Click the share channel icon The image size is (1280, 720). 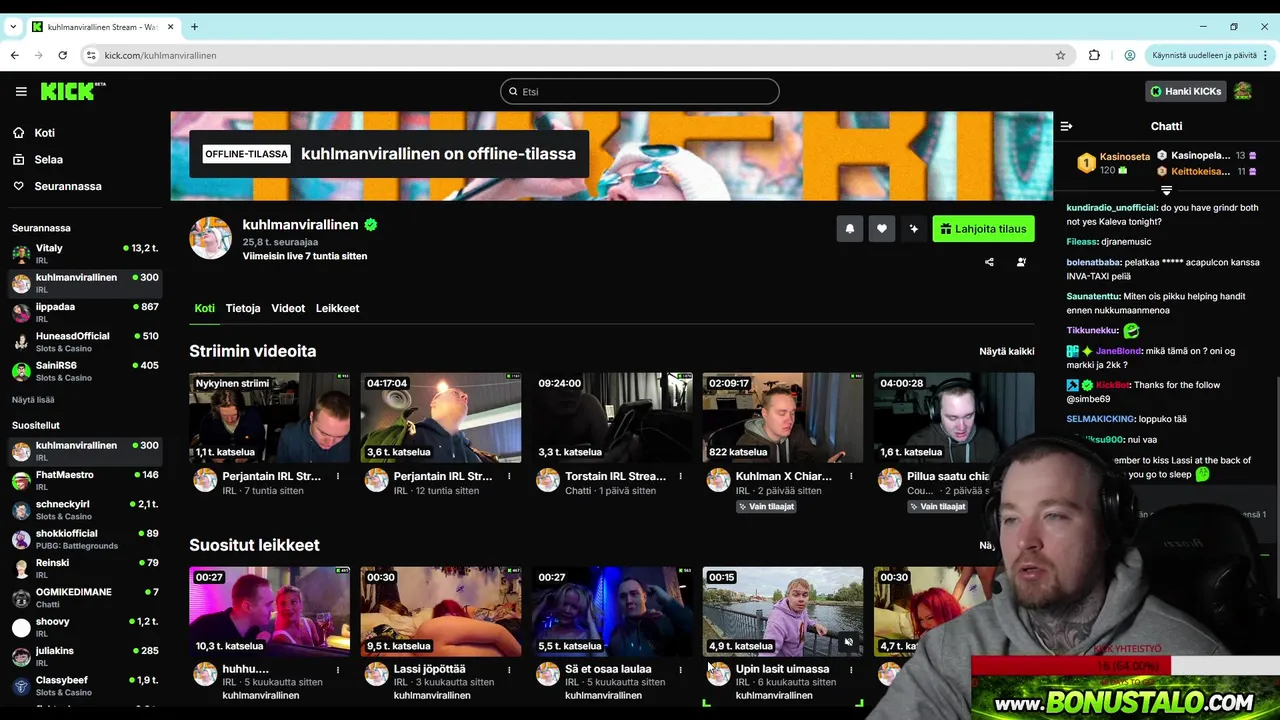point(989,262)
